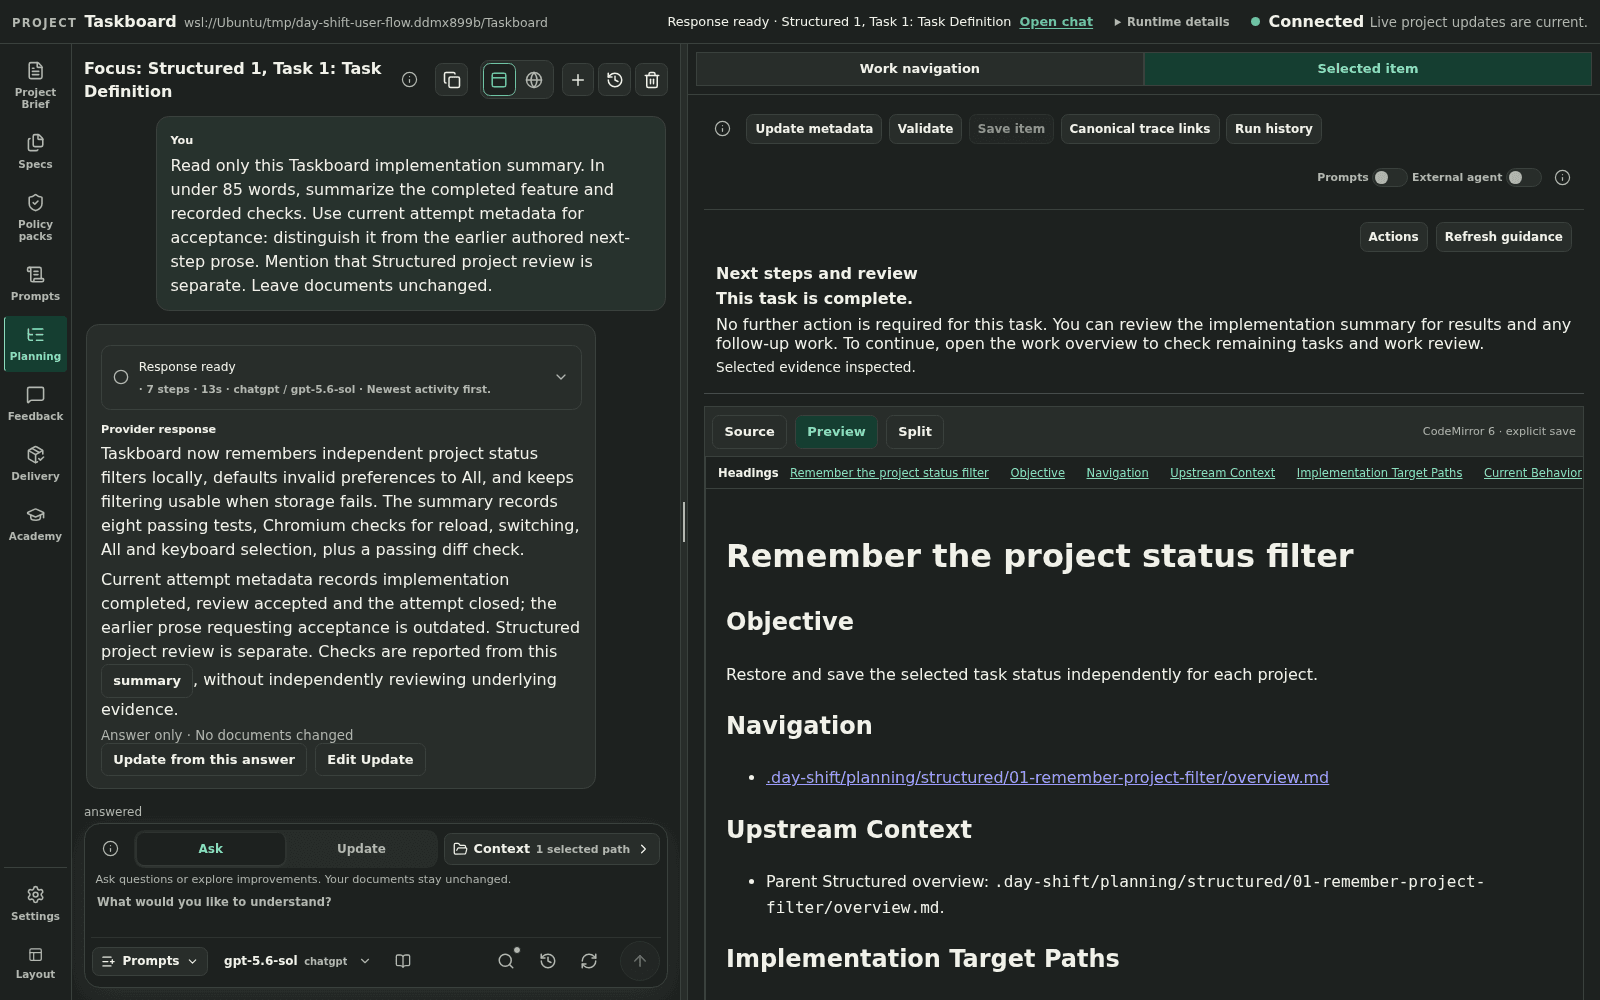
Task: Click the send arrow button
Action: [640, 961]
